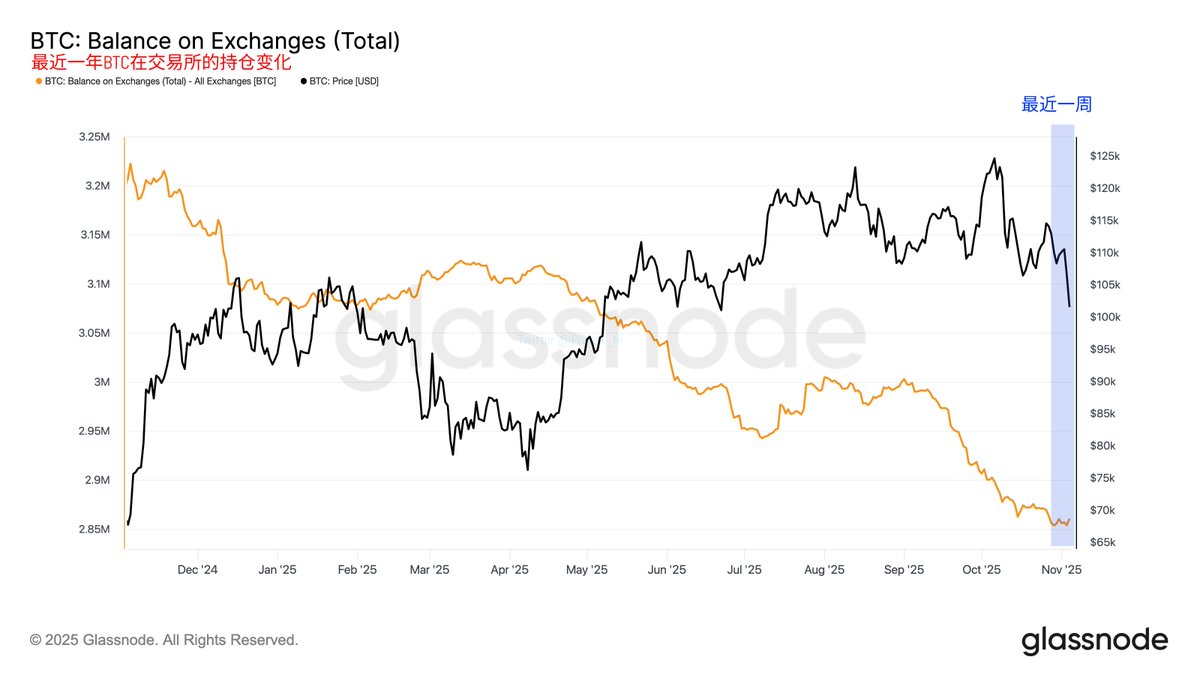The image size is (1200, 675).
Task: Click the chart title 'BTC: Balance on Exchanges (Total)'
Action: [215, 41]
